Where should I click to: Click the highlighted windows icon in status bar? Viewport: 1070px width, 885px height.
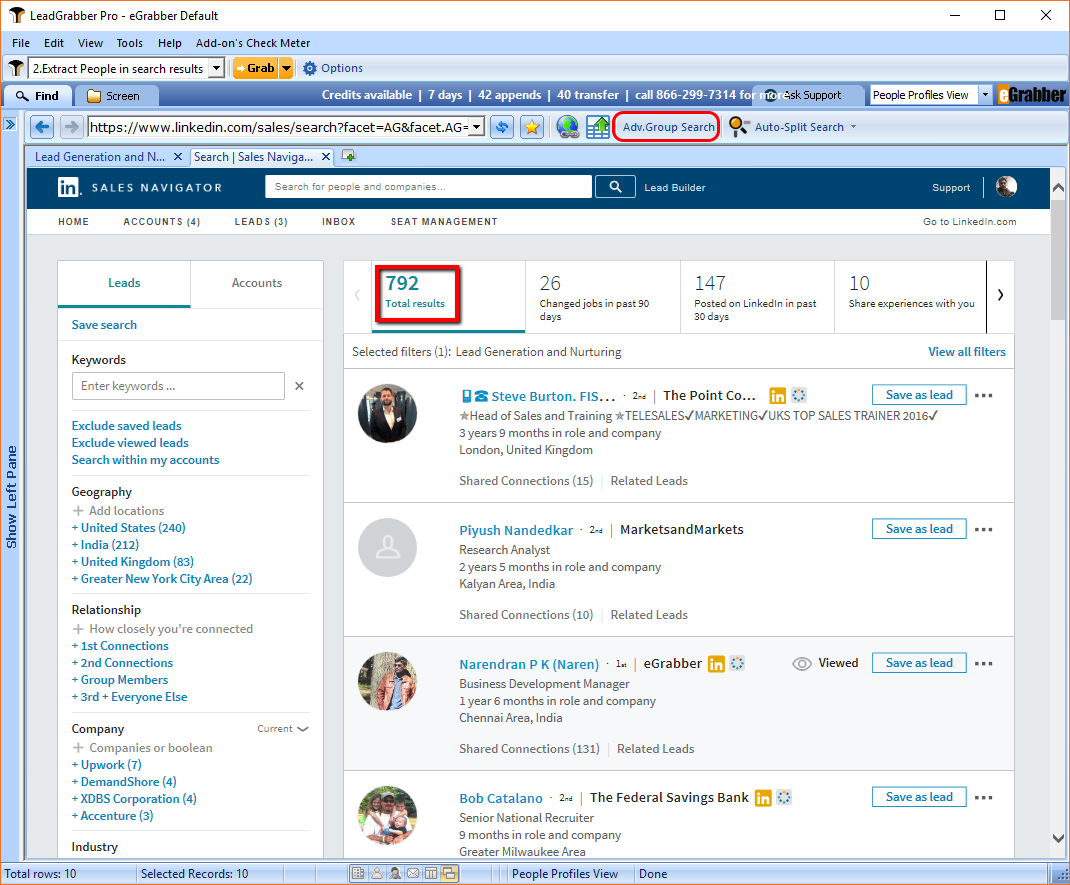tap(449, 873)
